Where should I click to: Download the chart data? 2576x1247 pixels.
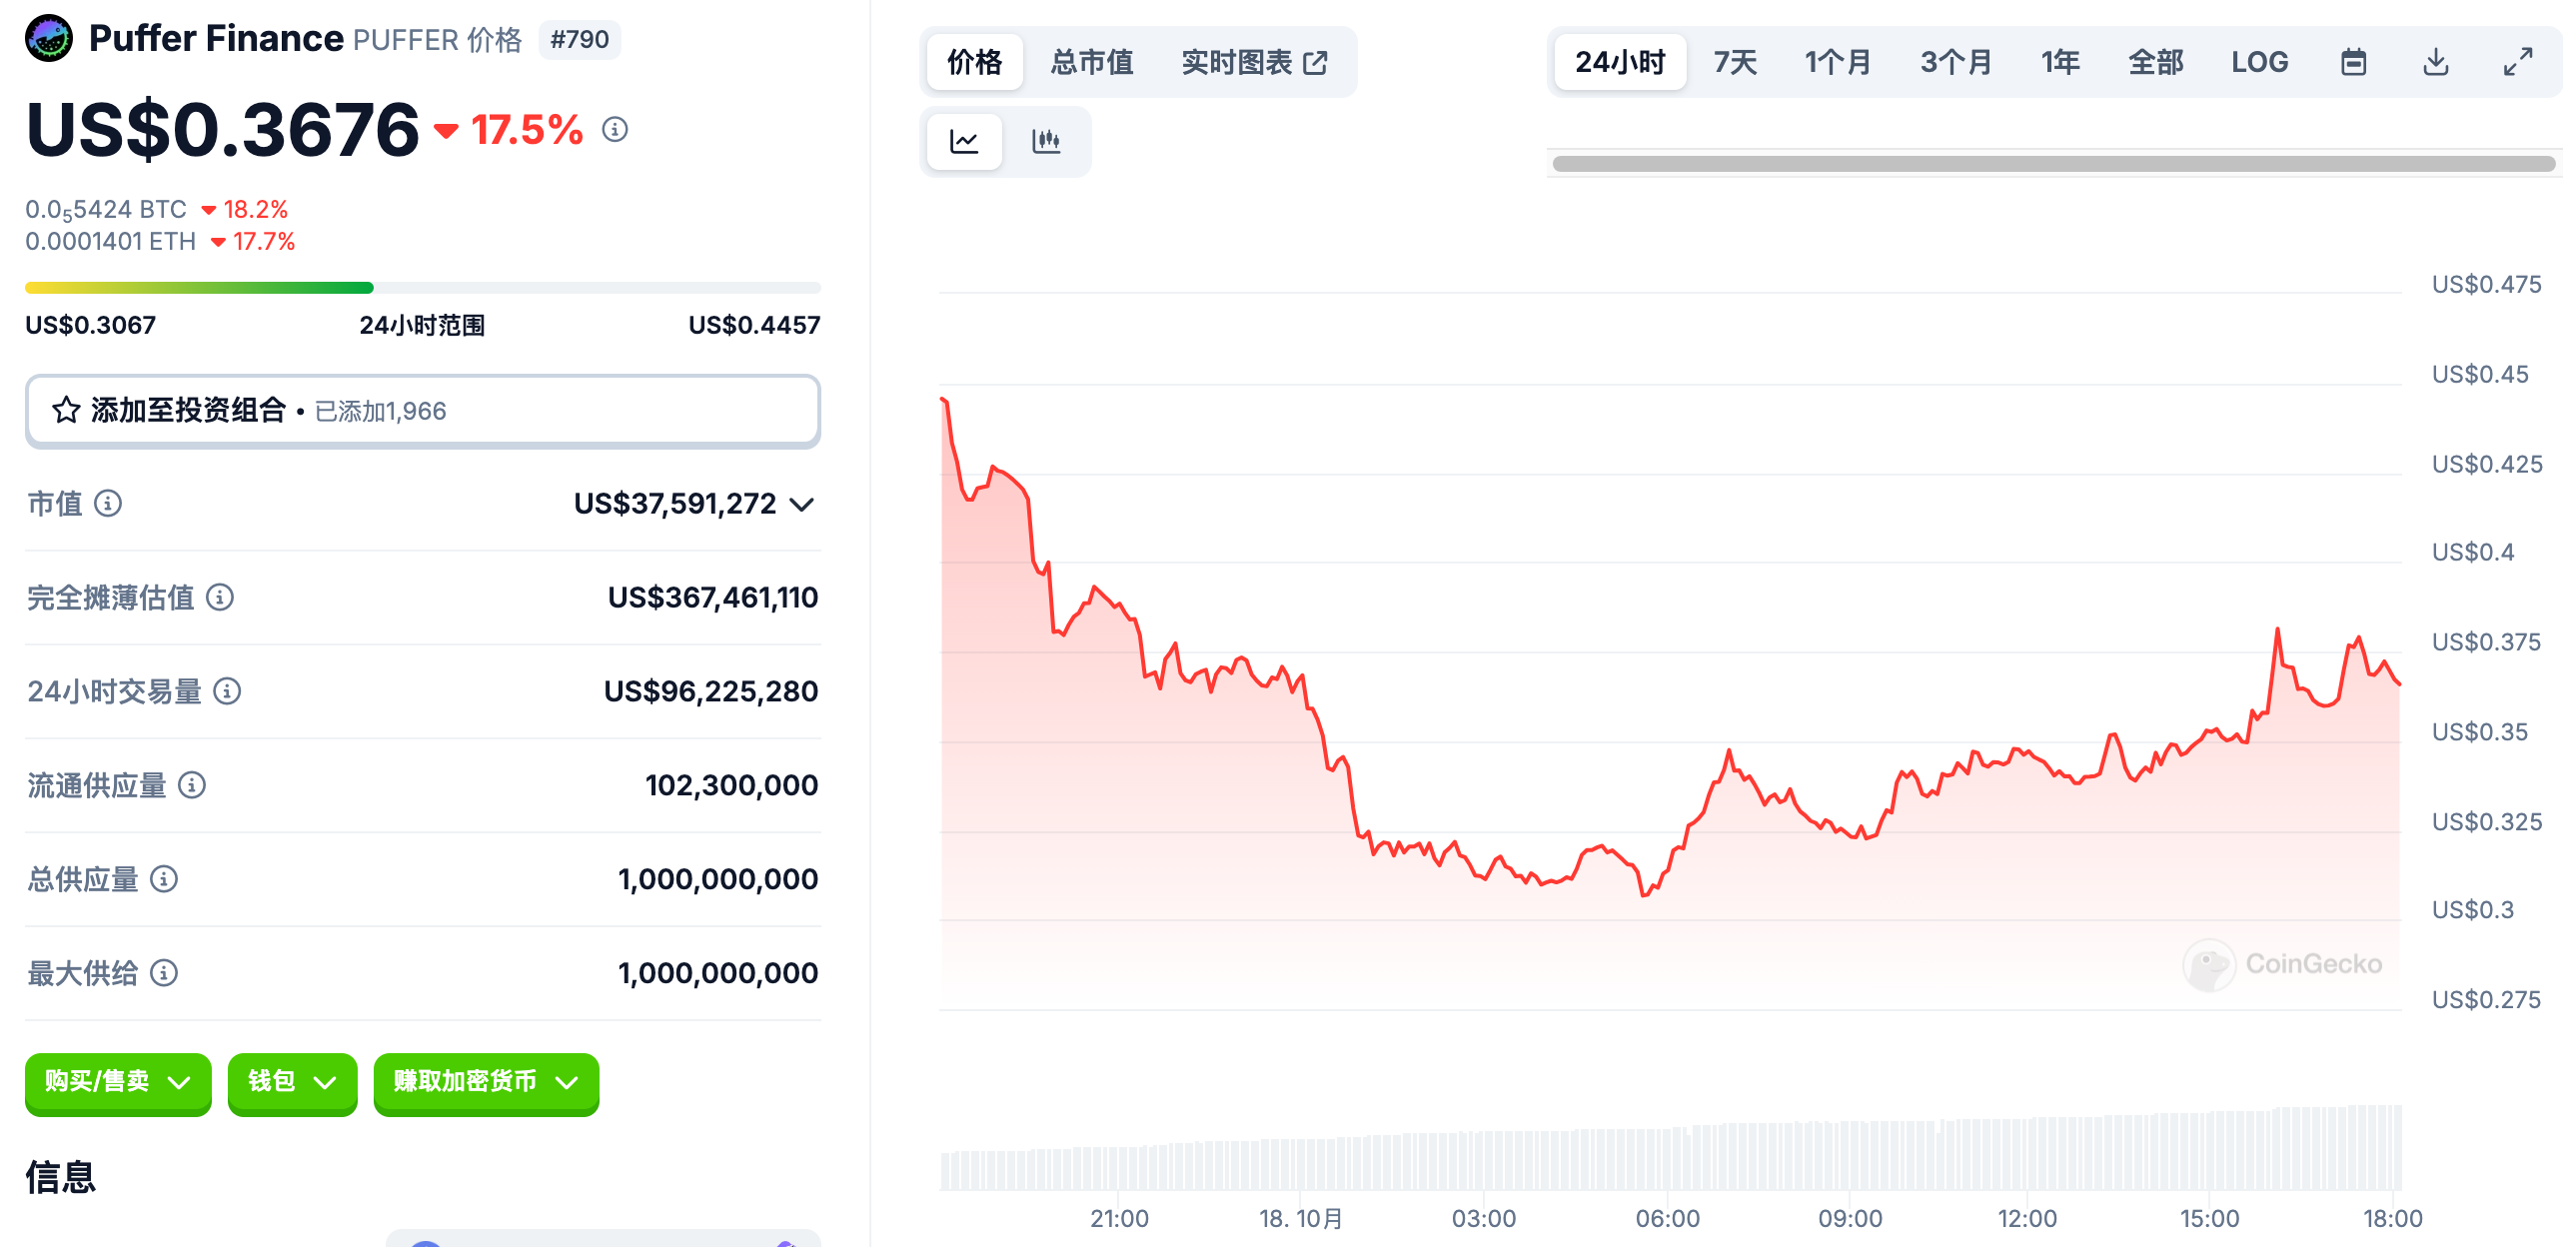2435,62
